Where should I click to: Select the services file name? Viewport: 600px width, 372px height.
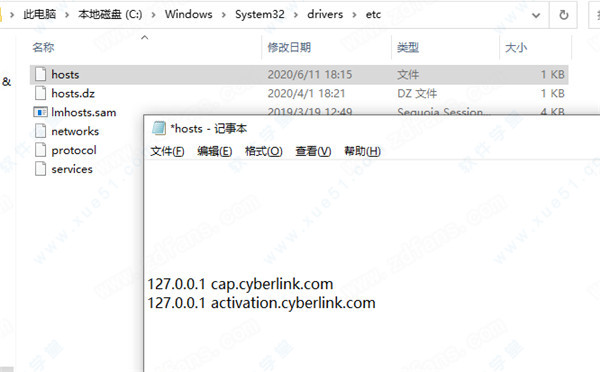pyautogui.click(x=72, y=169)
